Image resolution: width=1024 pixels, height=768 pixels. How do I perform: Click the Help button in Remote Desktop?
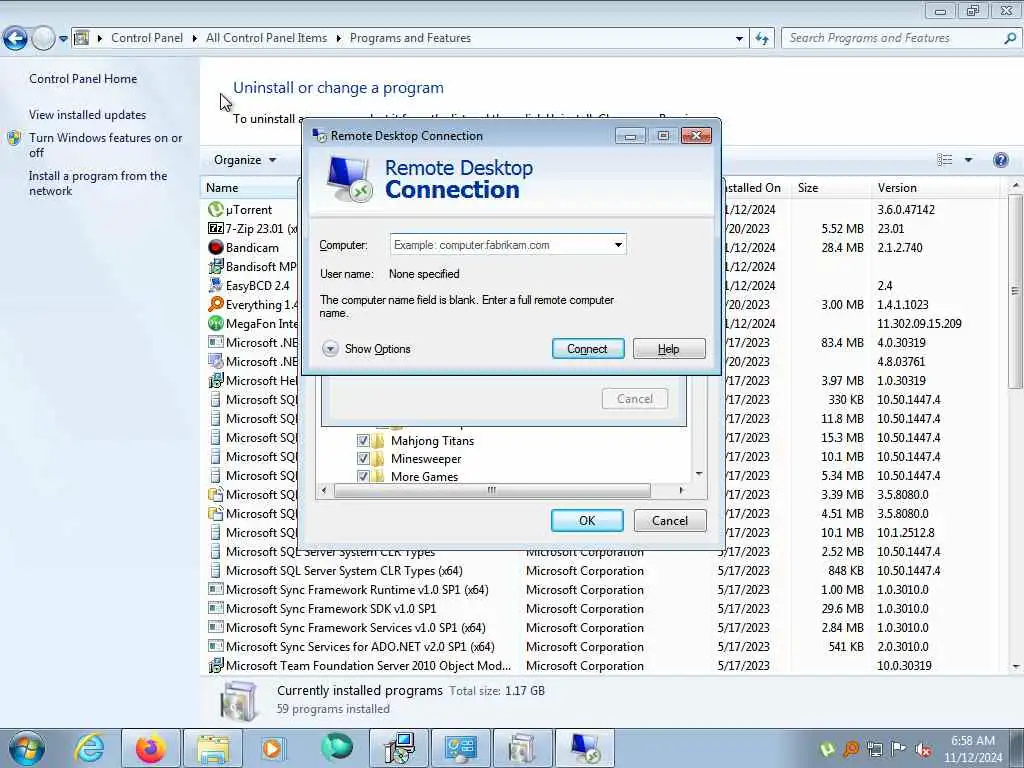(669, 349)
